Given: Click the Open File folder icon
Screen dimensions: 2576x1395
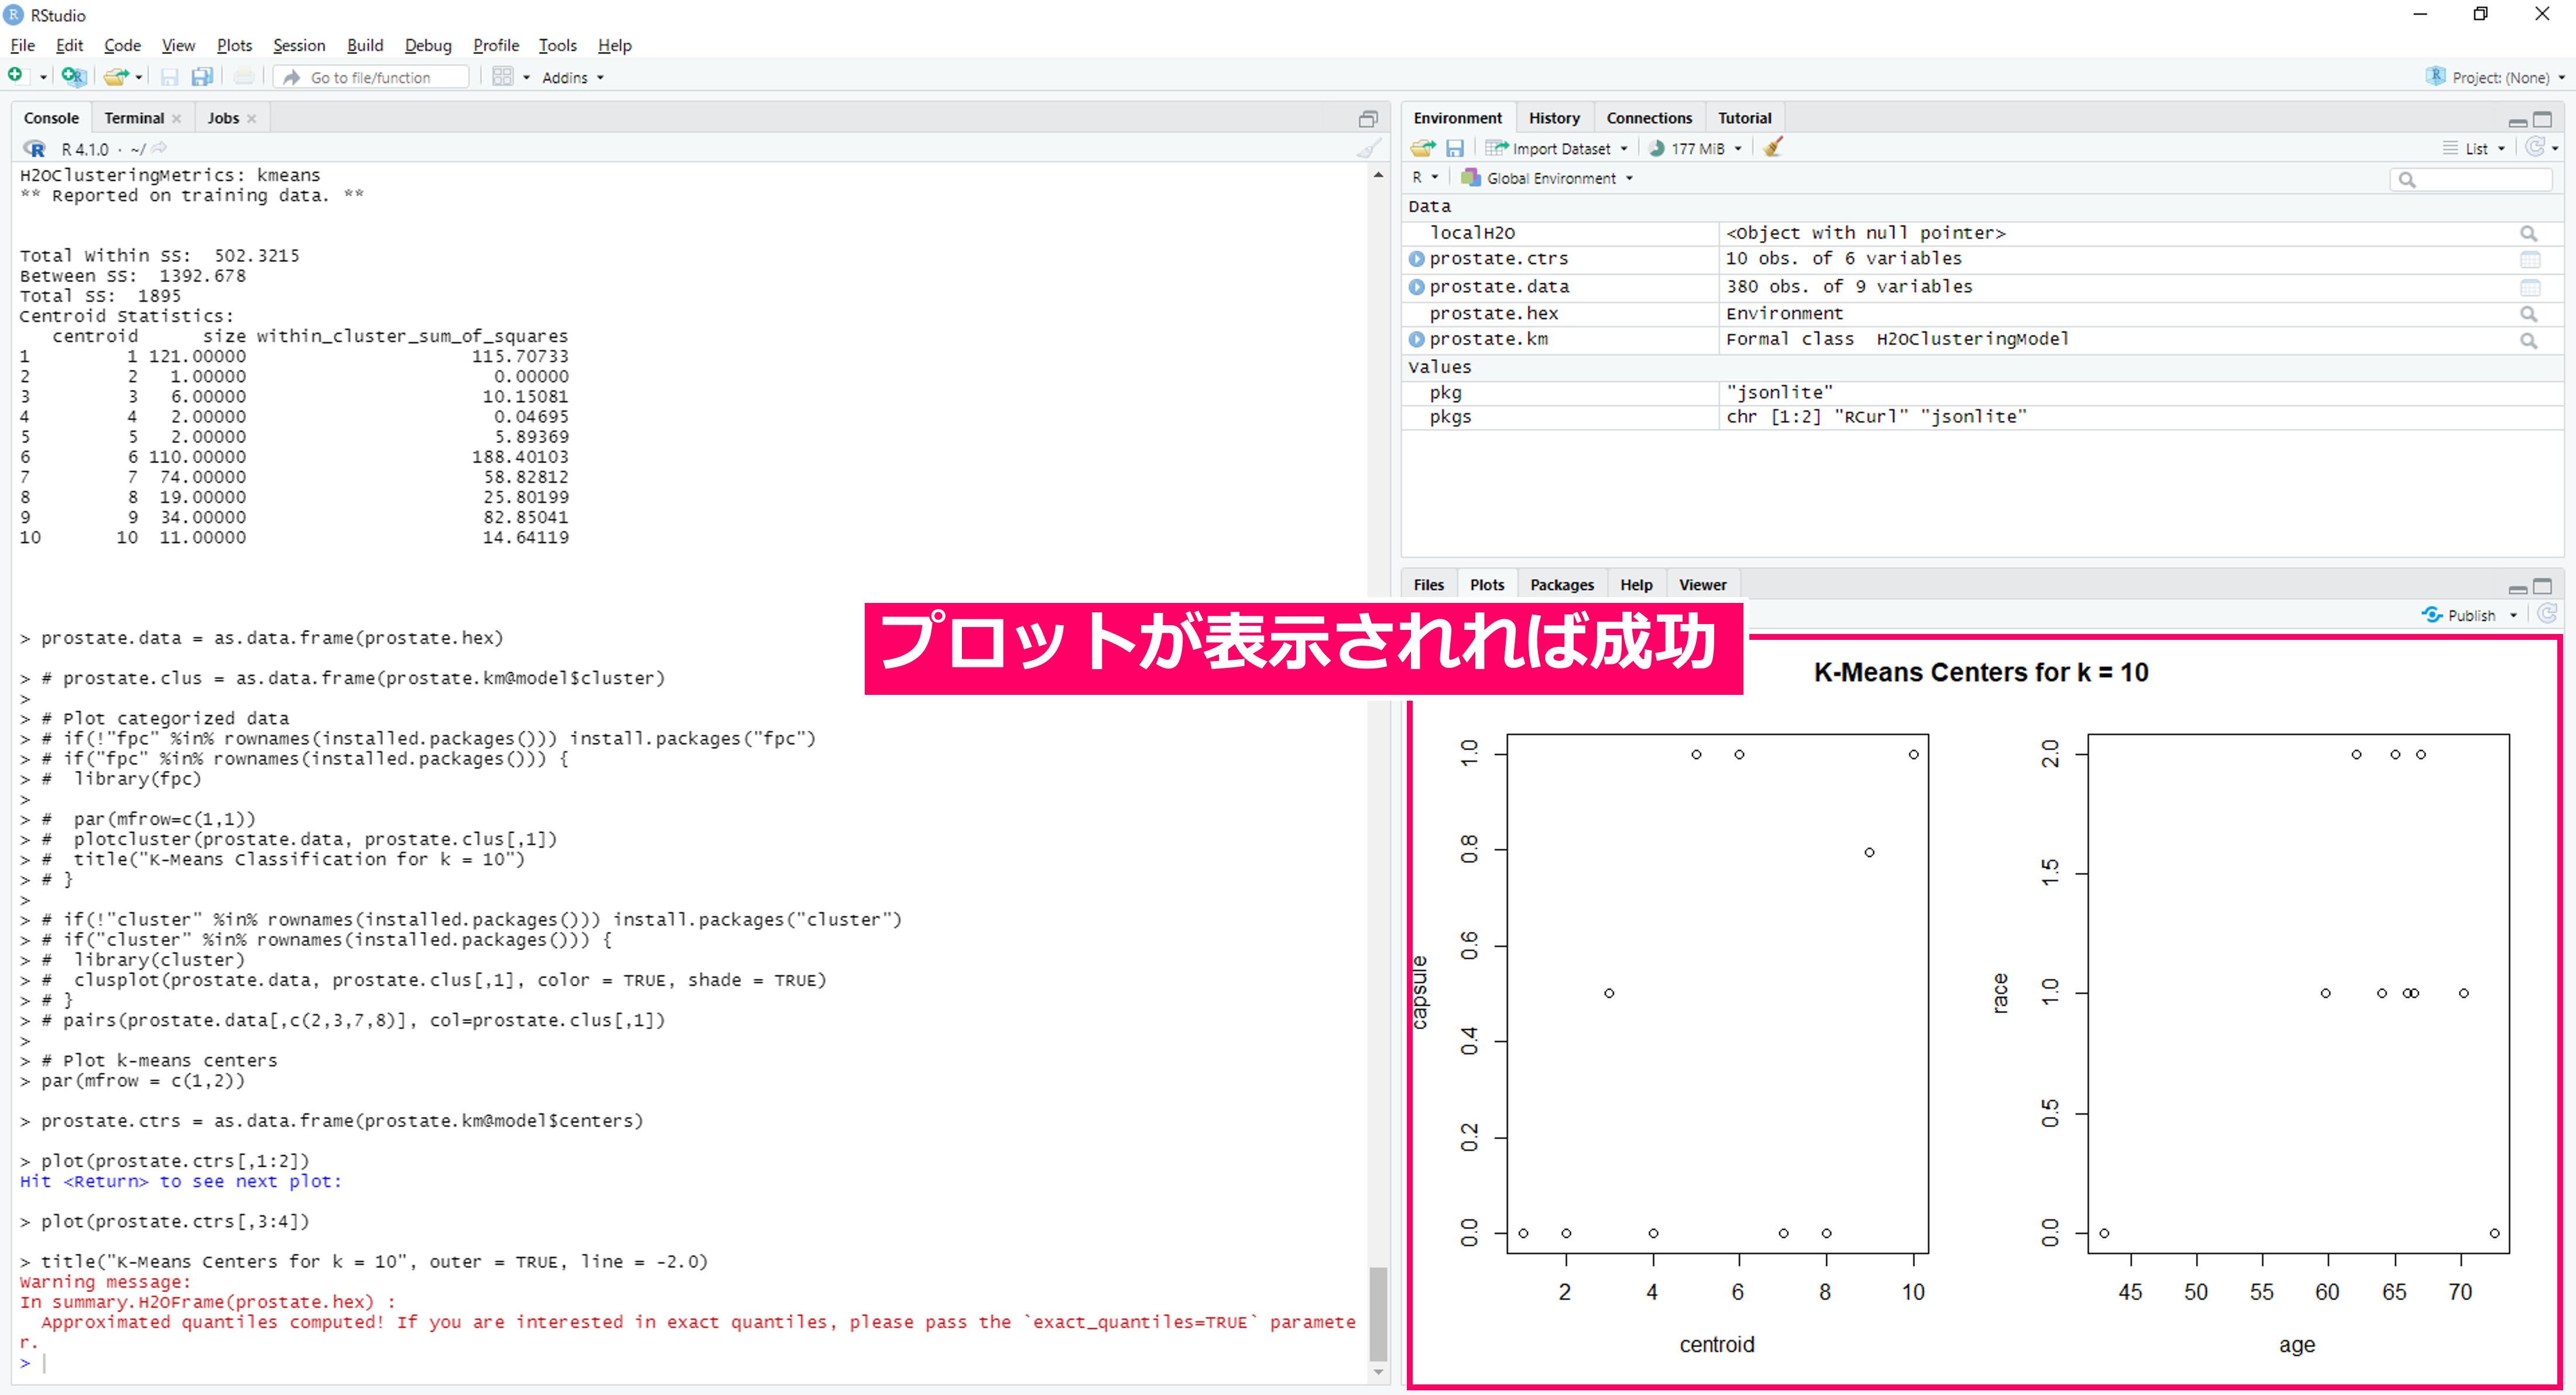Looking at the screenshot, I should point(116,76).
